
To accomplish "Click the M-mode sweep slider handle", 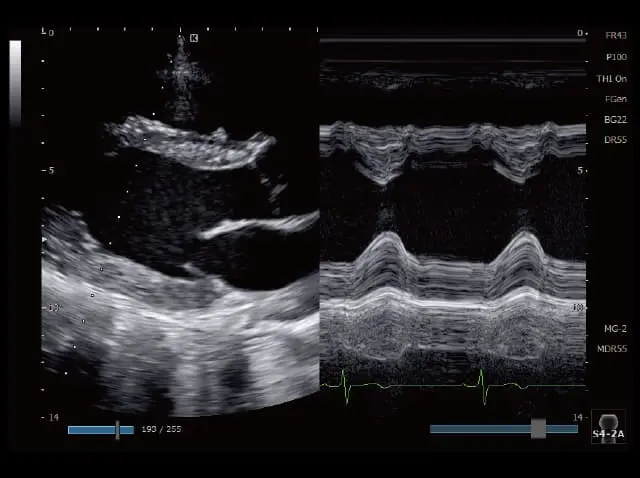I will [x=538, y=428].
